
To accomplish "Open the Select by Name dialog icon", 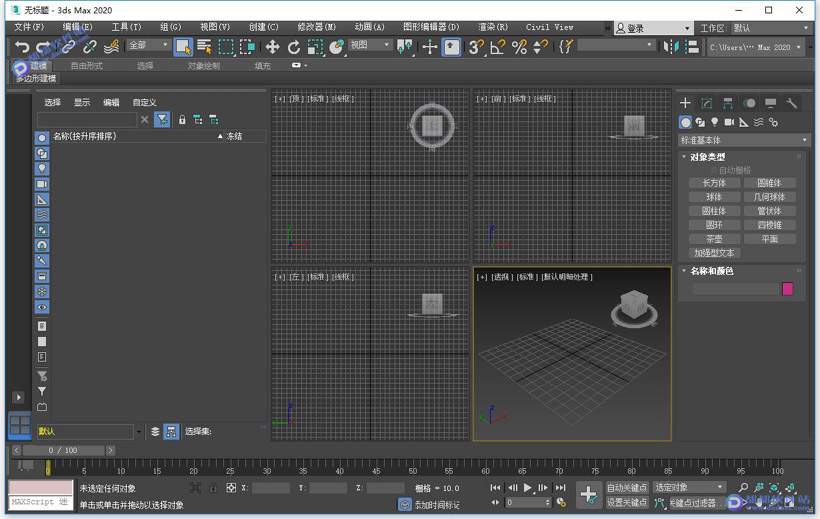I will click(204, 47).
